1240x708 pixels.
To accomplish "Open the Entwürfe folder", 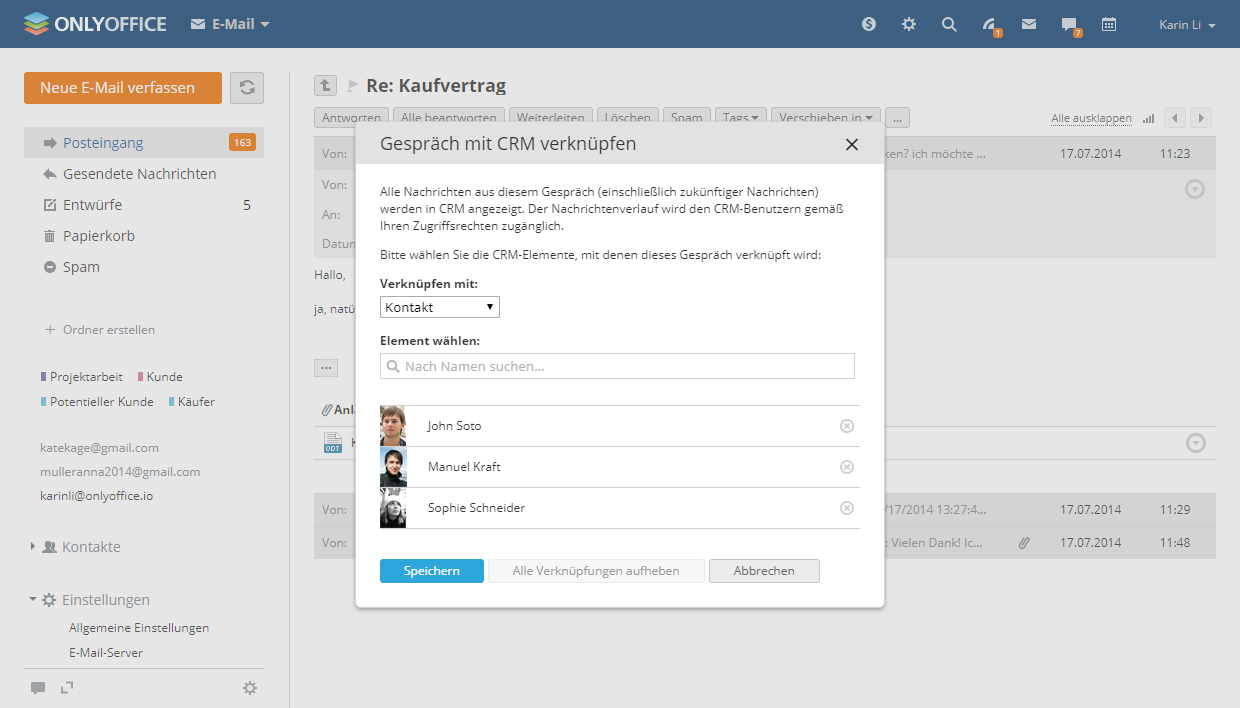I will pos(92,205).
